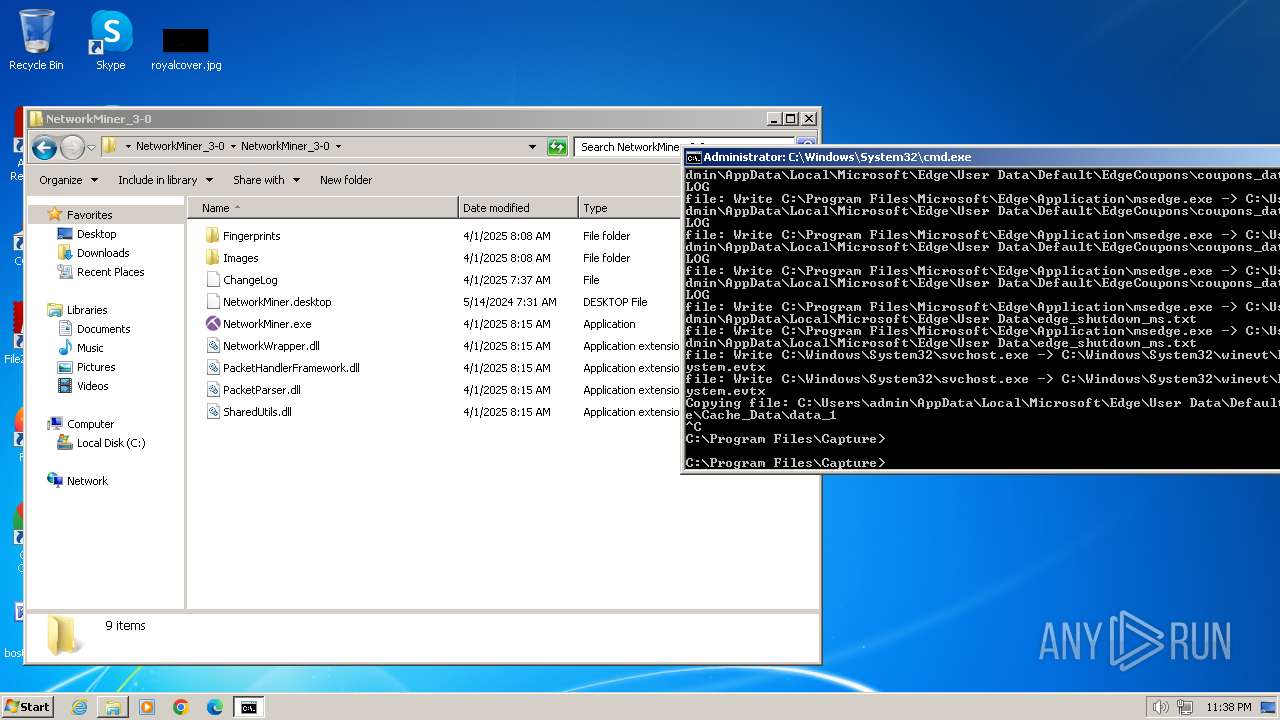Image resolution: width=1280 pixels, height=720 pixels.
Task: Focus the Search NetworkMiner field
Action: coord(630,147)
